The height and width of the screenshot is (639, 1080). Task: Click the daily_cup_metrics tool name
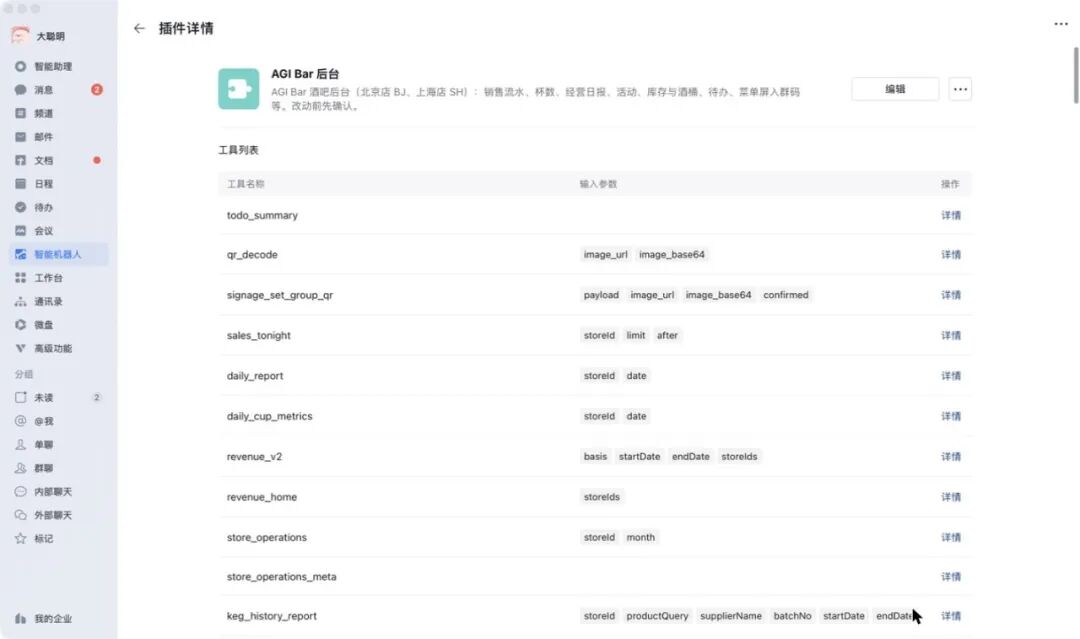point(269,416)
